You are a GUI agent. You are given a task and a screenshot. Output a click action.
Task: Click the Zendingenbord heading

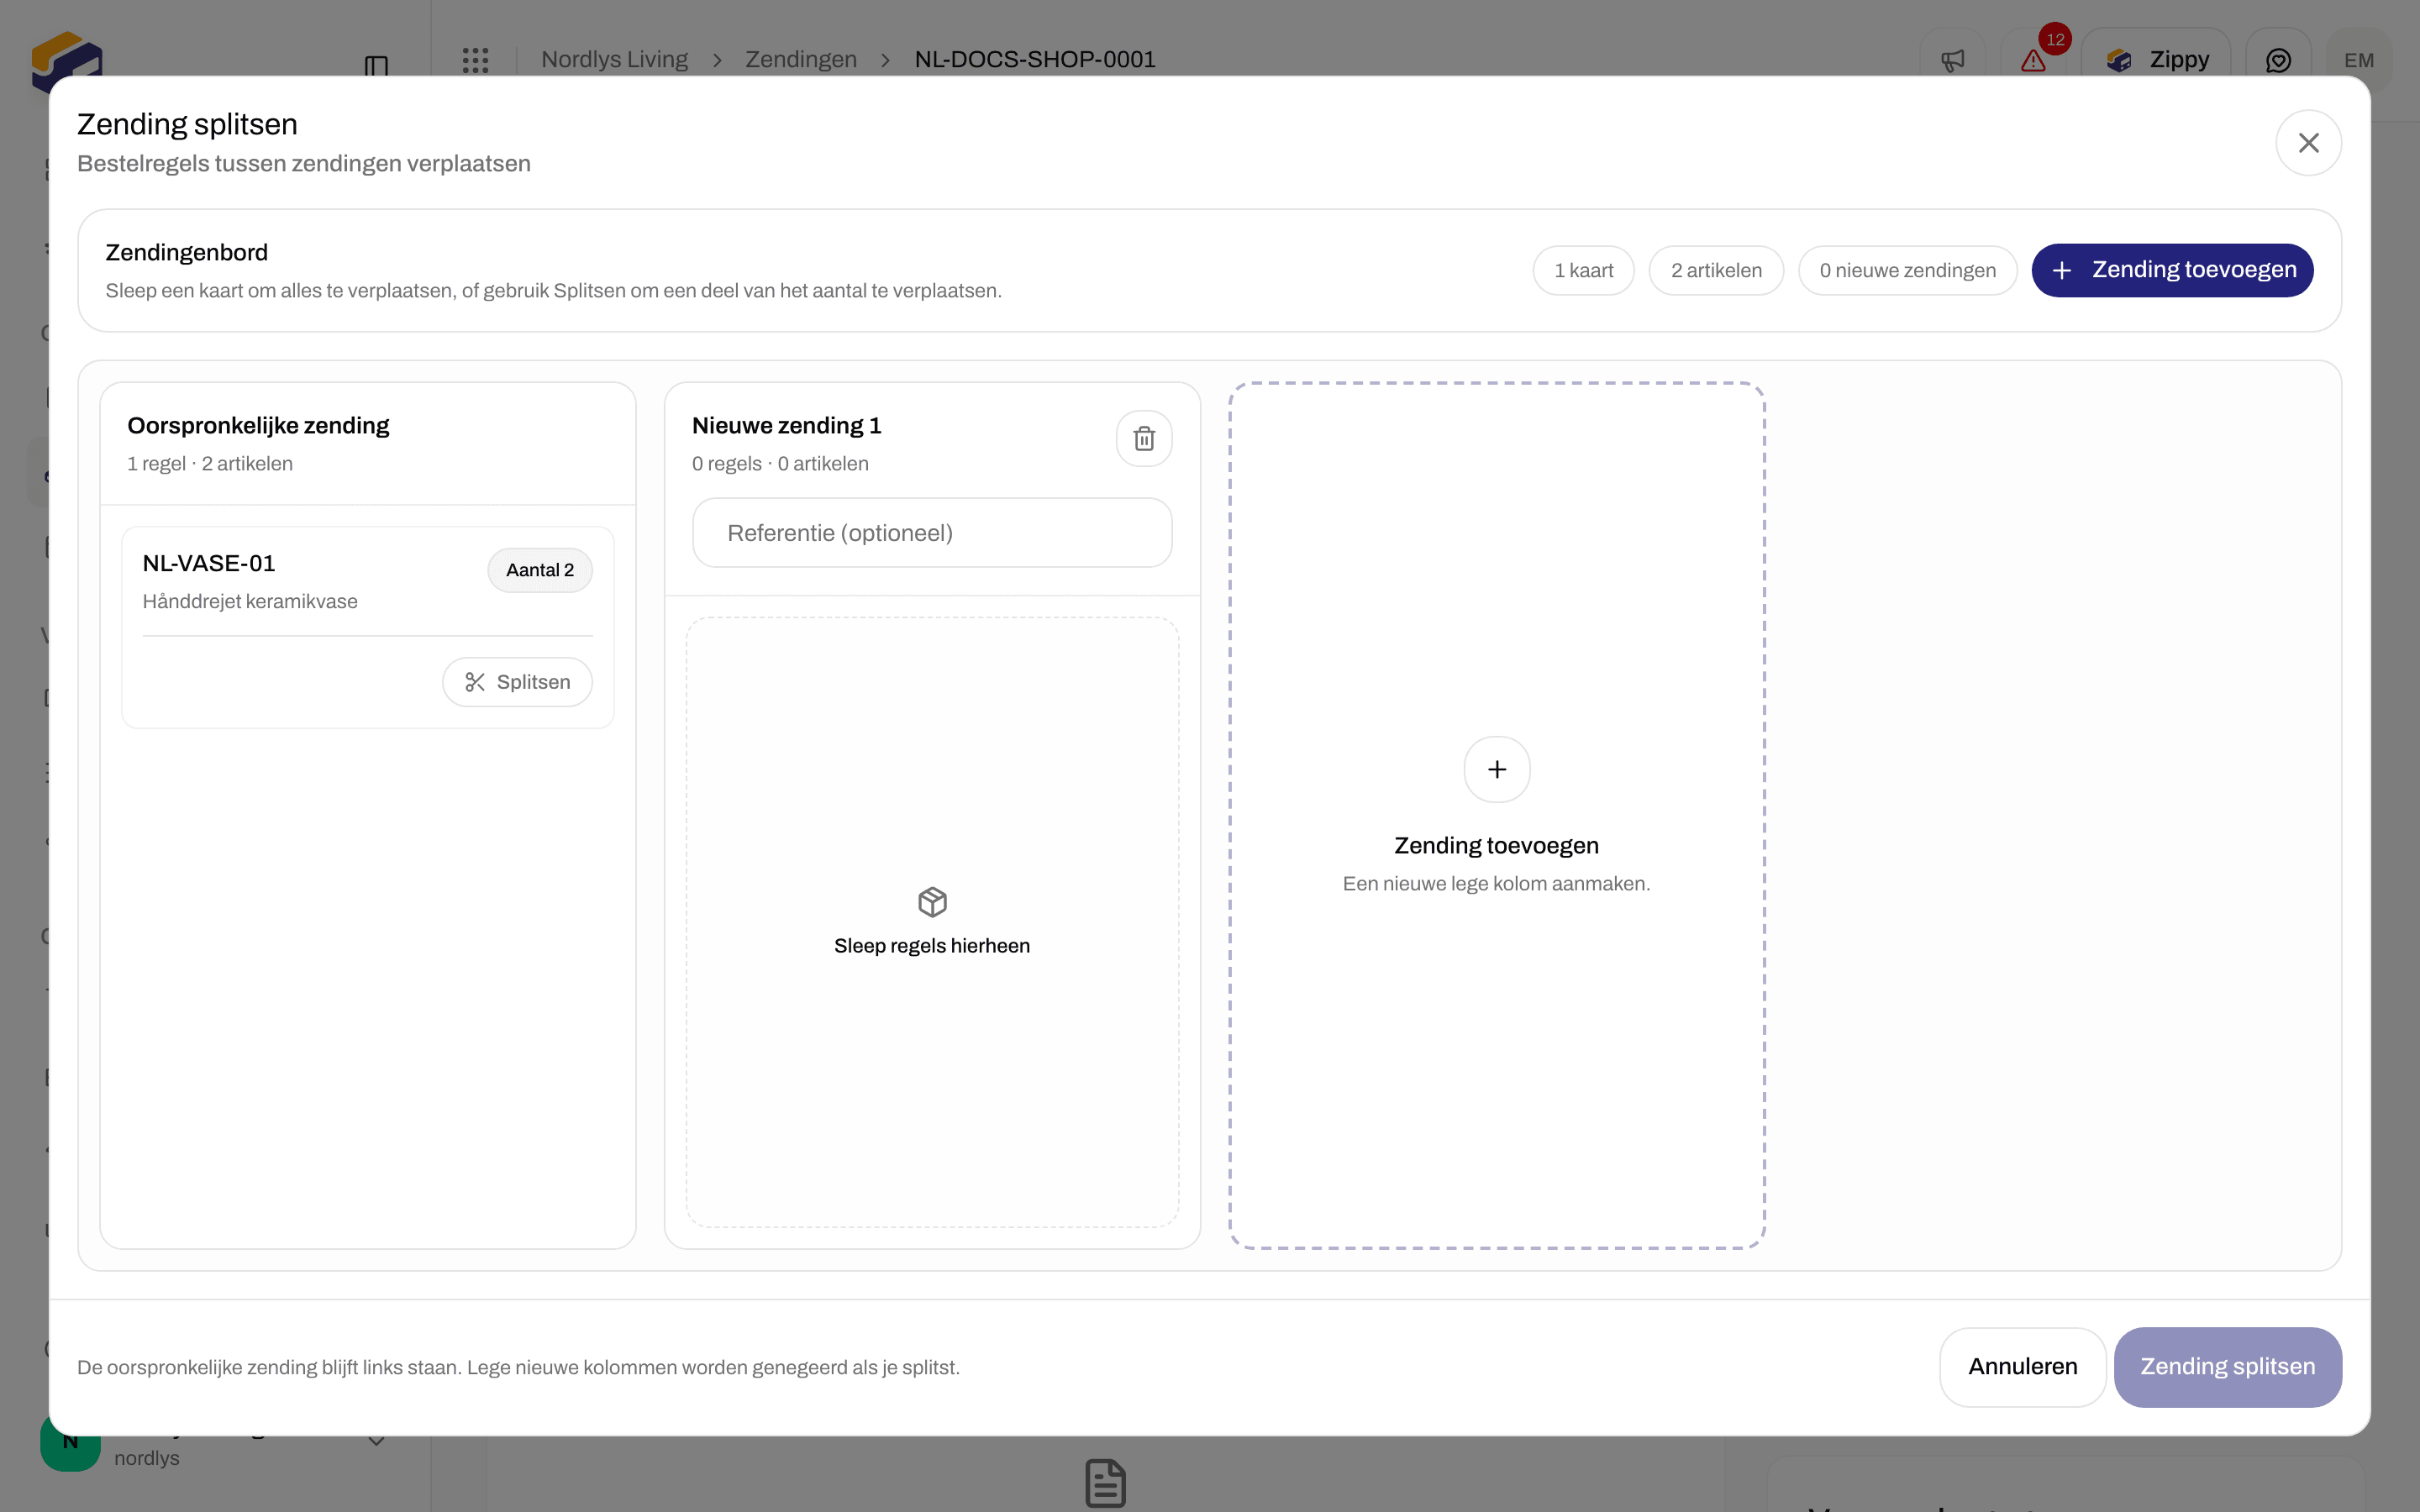[187, 252]
